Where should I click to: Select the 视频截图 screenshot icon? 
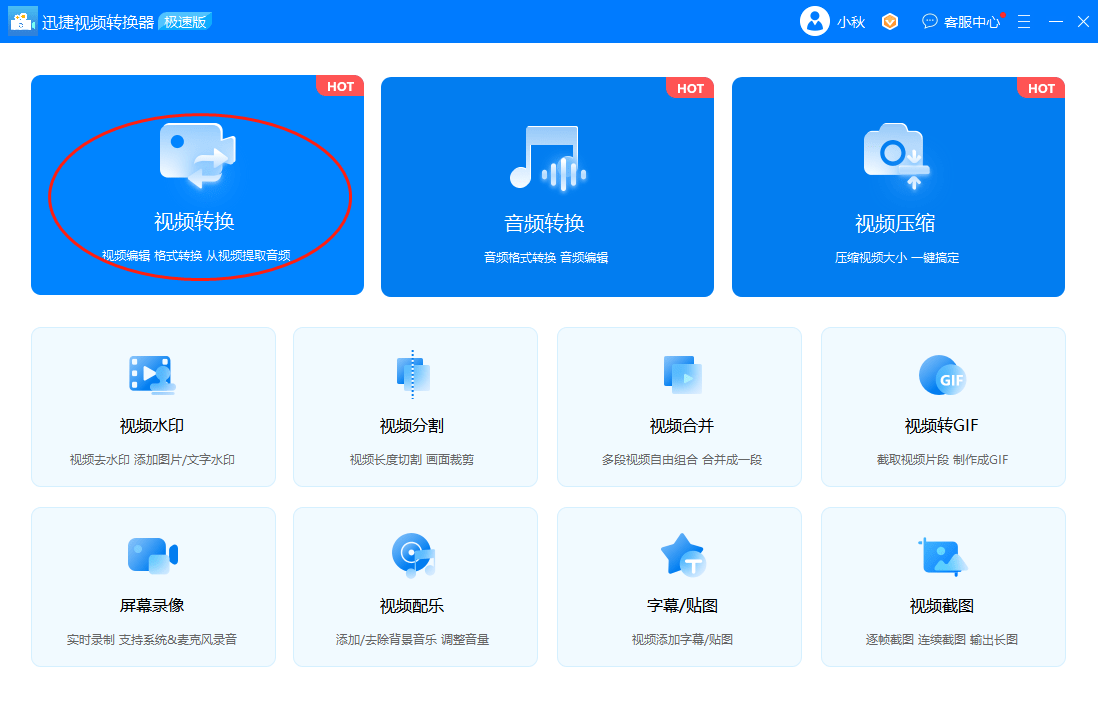coord(943,556)
